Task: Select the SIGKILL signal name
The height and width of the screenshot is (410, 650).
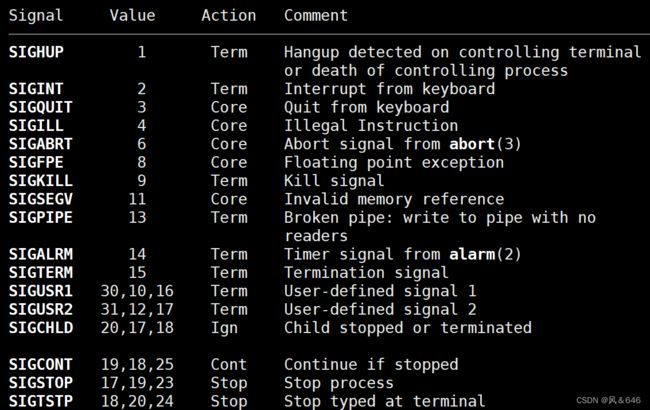Action: click(41, 181)
